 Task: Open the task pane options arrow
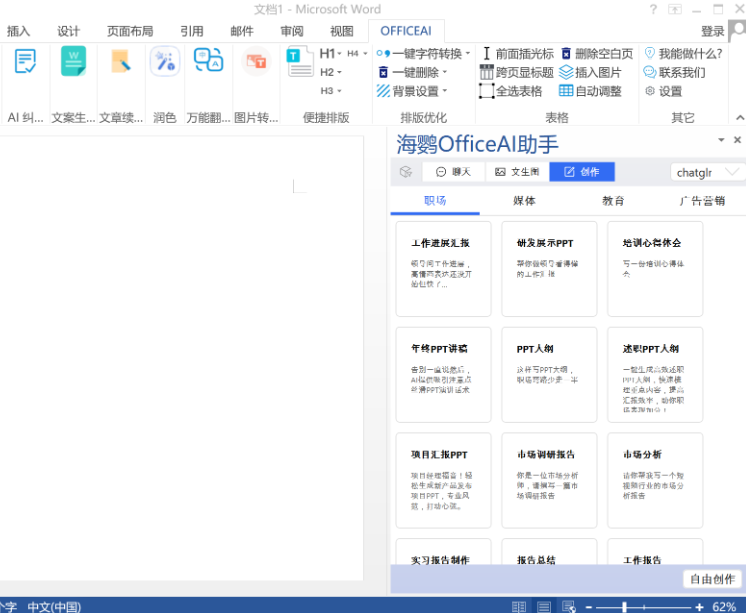[721, 139]
